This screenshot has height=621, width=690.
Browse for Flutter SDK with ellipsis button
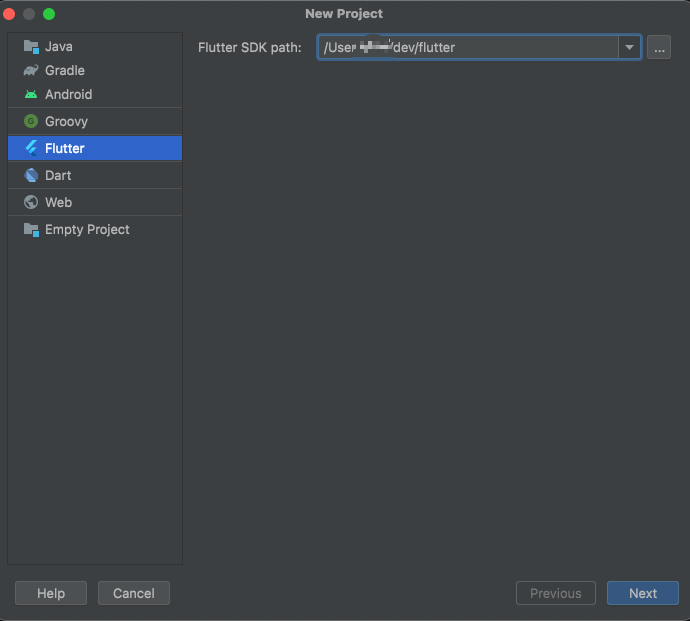click(x=659, y=47)
